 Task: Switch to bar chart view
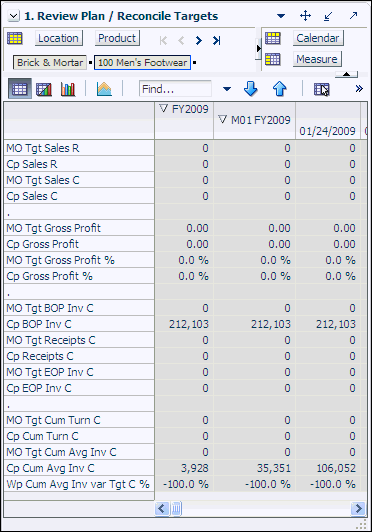68,89
